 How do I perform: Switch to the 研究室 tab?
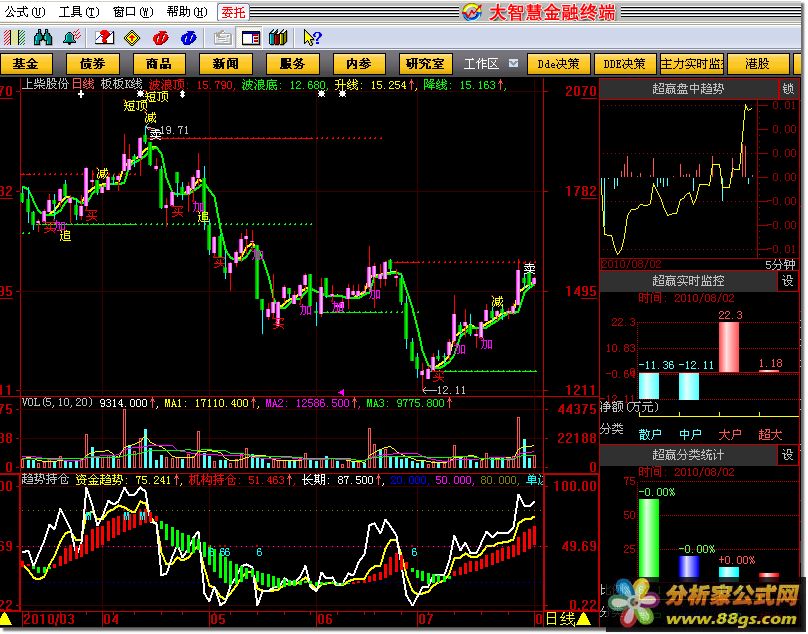pos(425,64)
